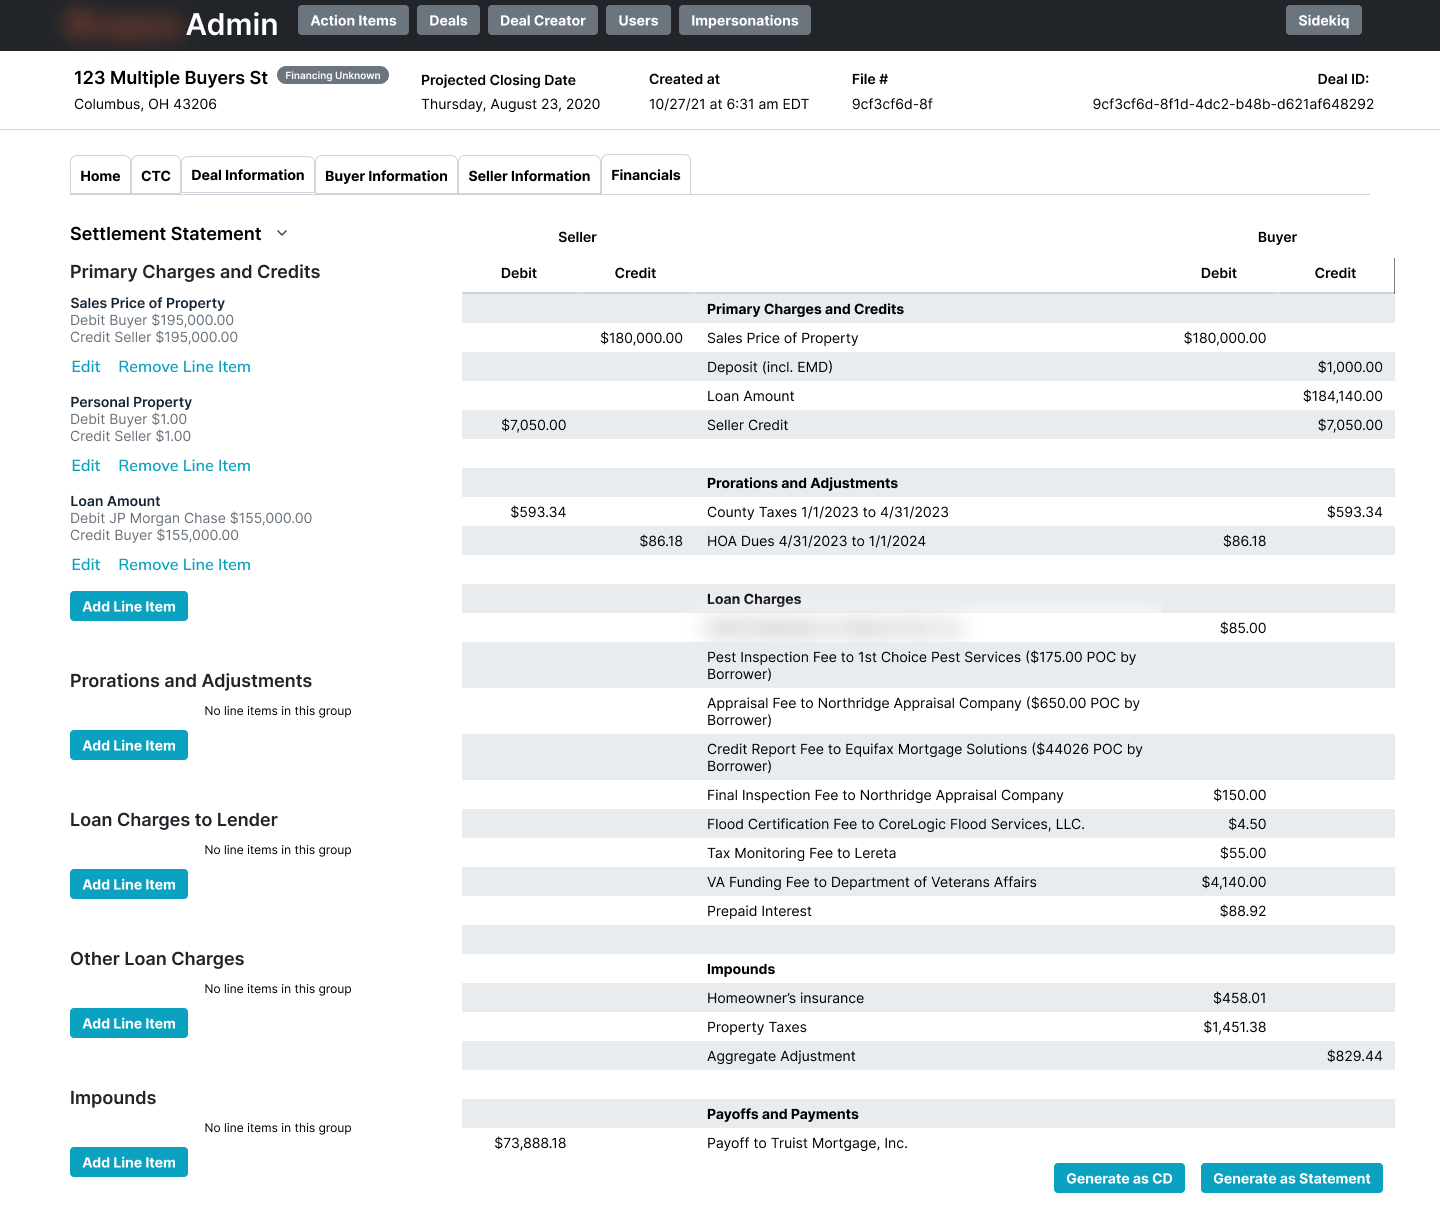Open Deal Creator from top bar
The width and height of the screenshot is (1440, 1228).
click(x=543, y=20)
